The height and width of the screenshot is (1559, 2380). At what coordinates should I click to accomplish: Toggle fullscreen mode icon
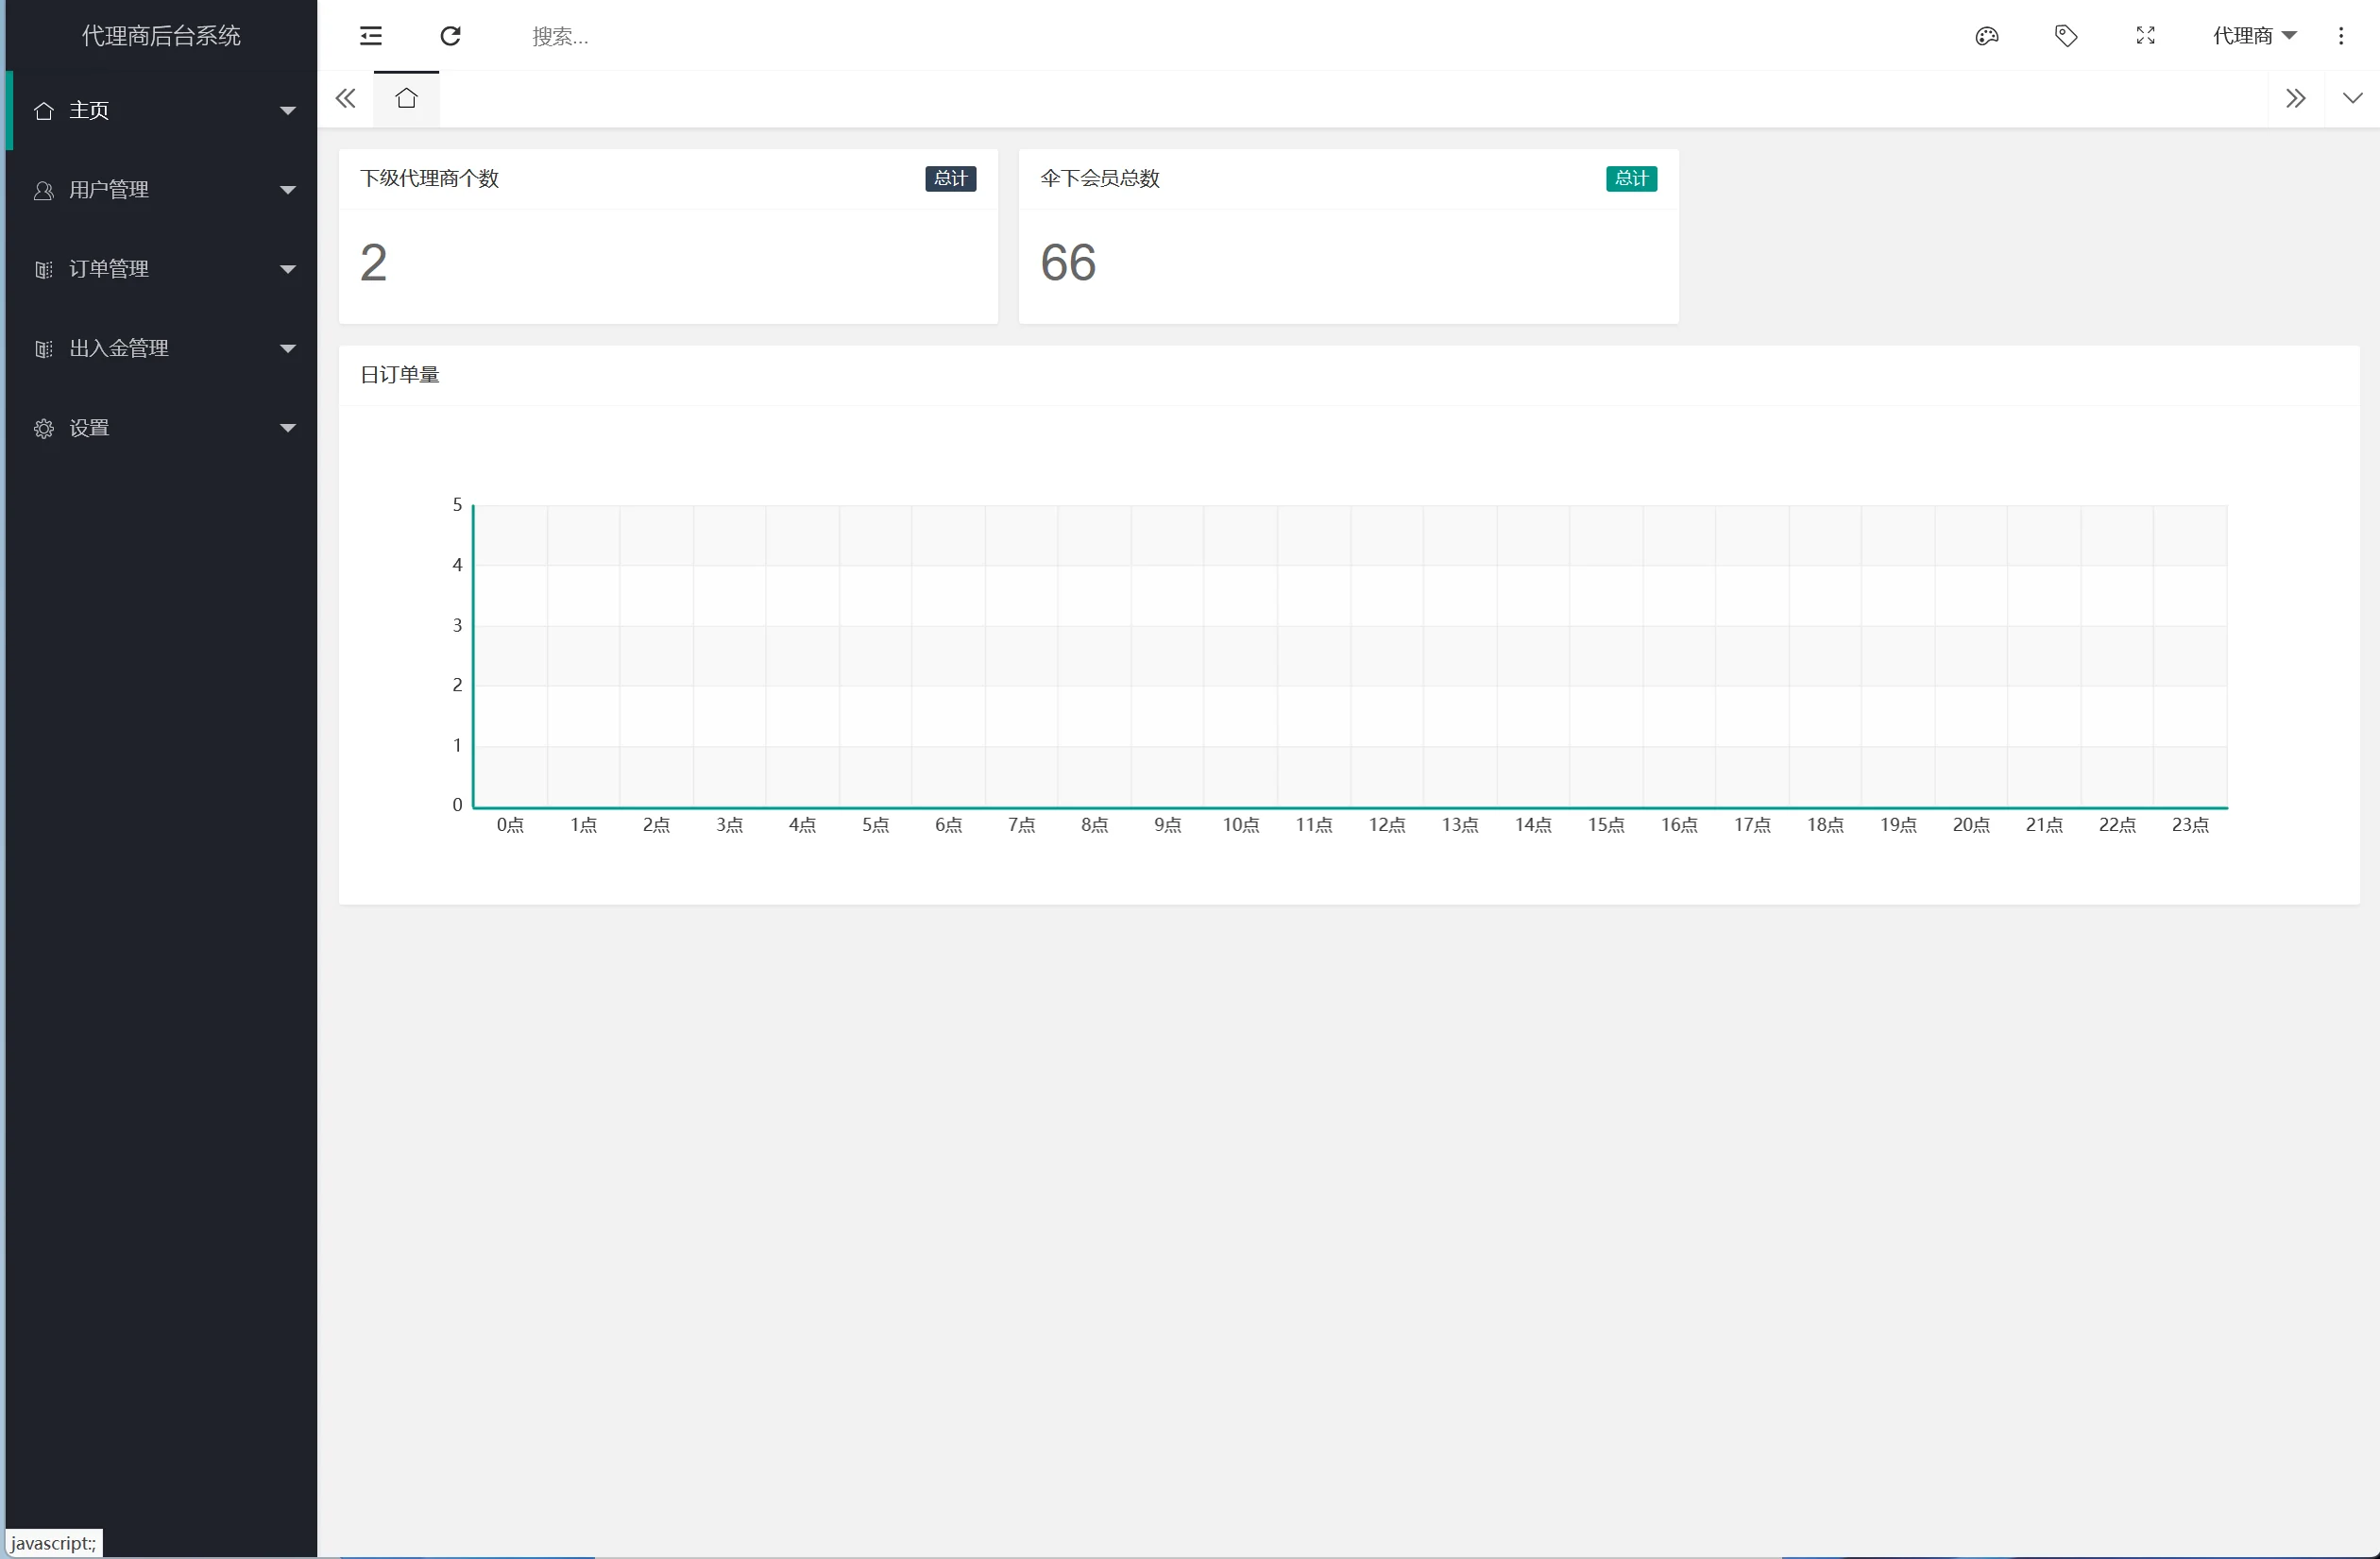2145,36
